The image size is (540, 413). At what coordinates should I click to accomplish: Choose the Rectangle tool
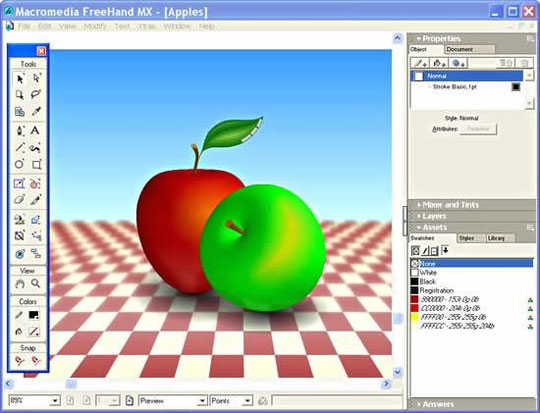[36, 164]
